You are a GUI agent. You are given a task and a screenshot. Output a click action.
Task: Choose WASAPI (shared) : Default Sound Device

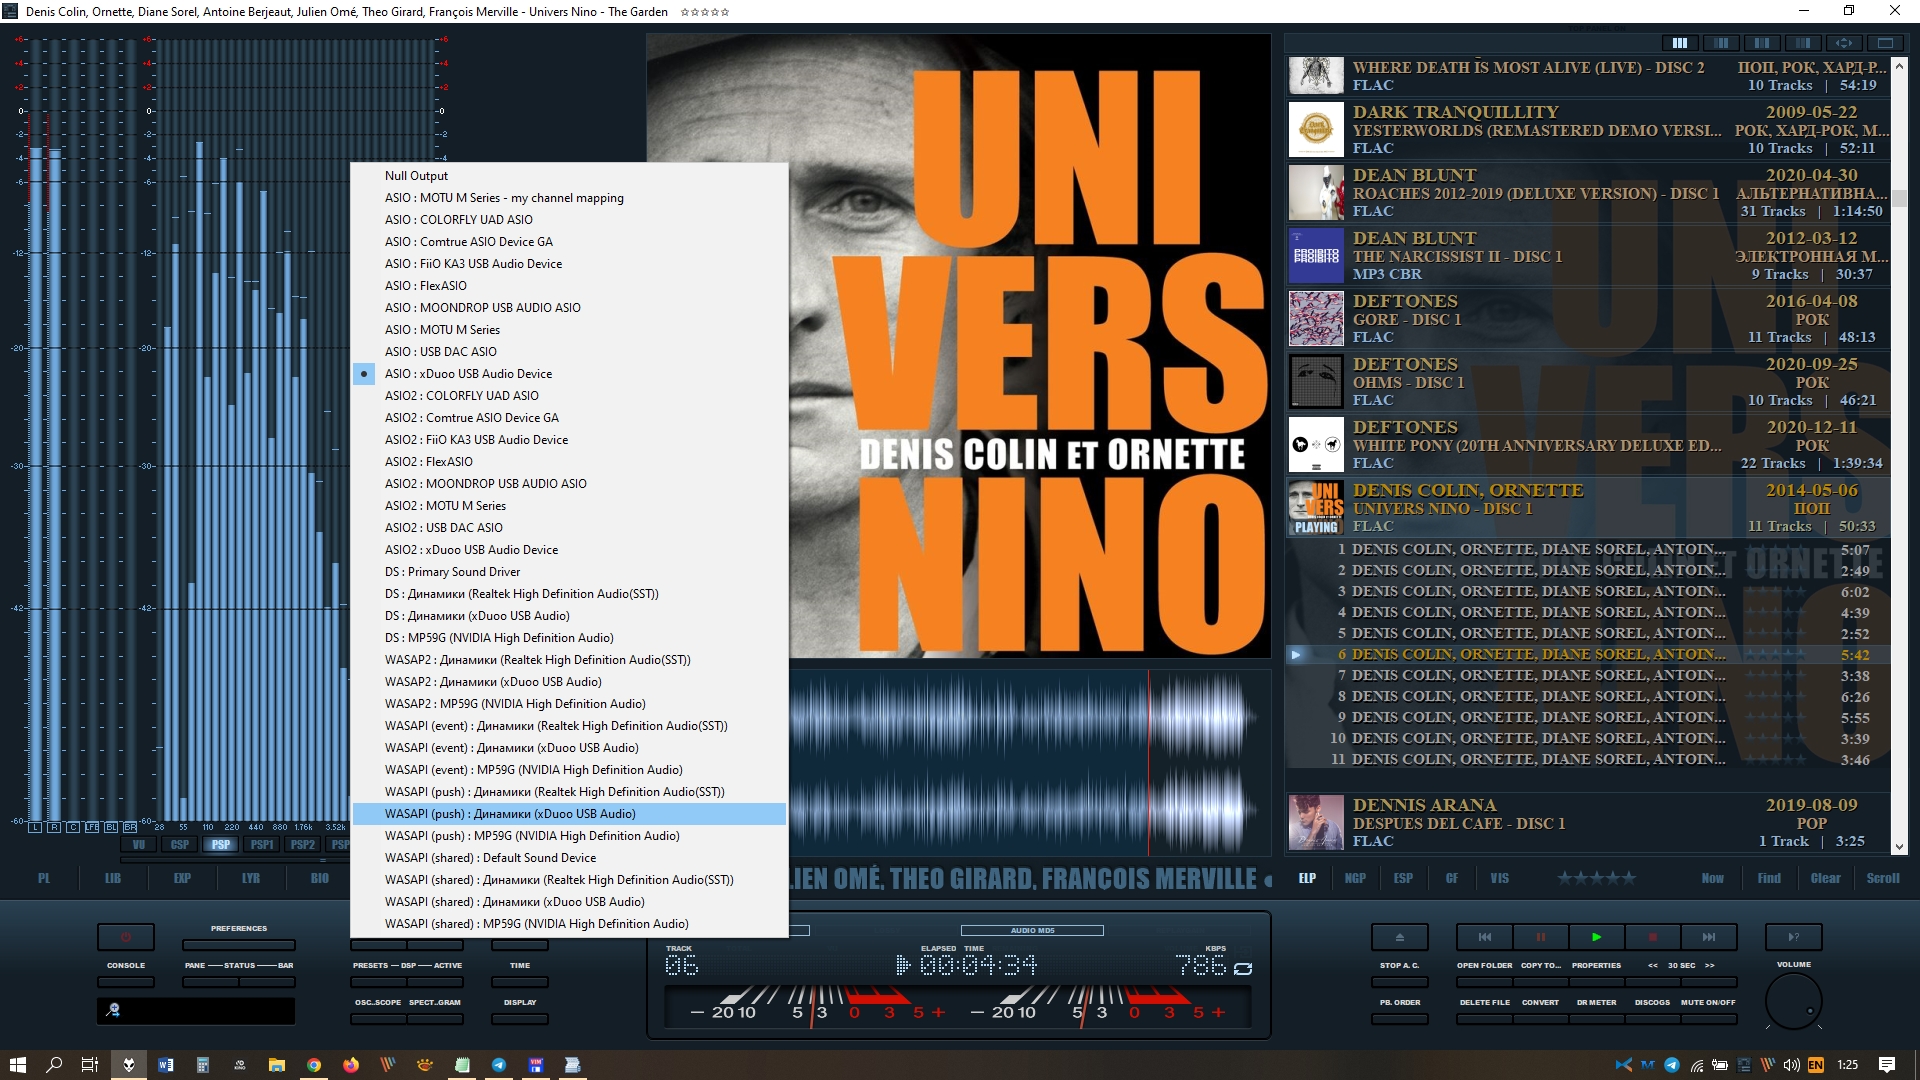coord(490,858)
